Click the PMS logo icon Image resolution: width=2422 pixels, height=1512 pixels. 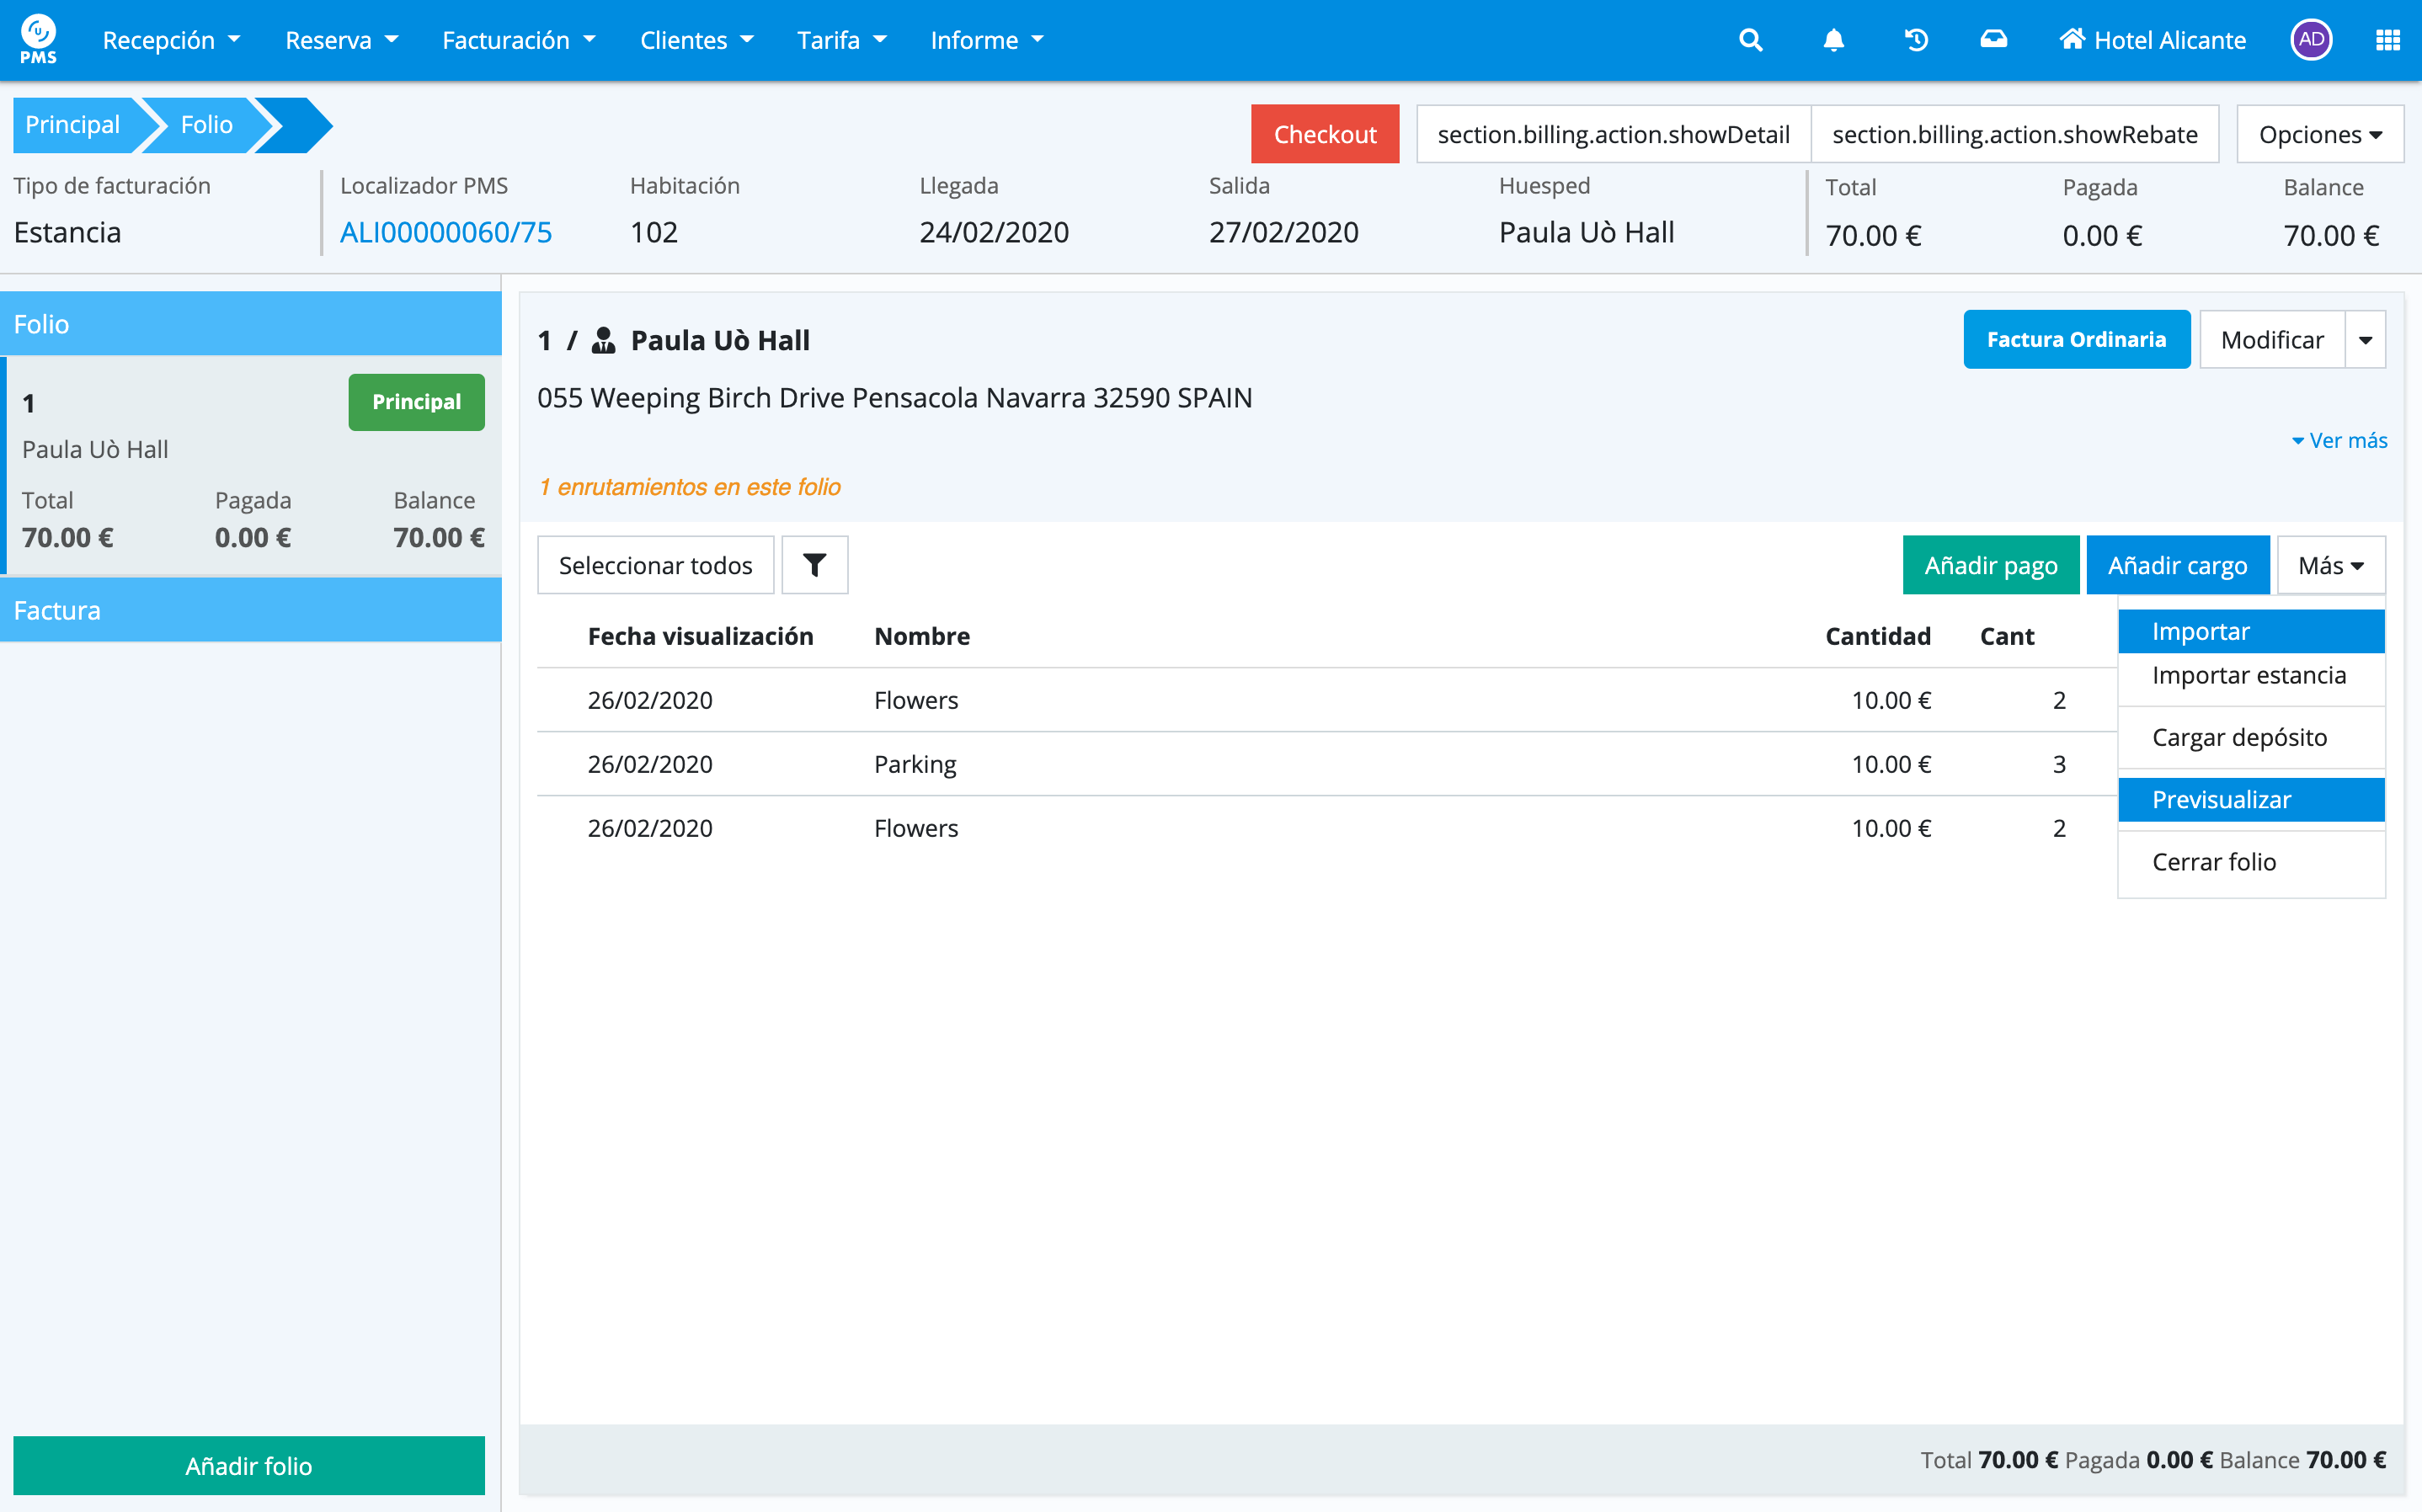tap(38, 39)
